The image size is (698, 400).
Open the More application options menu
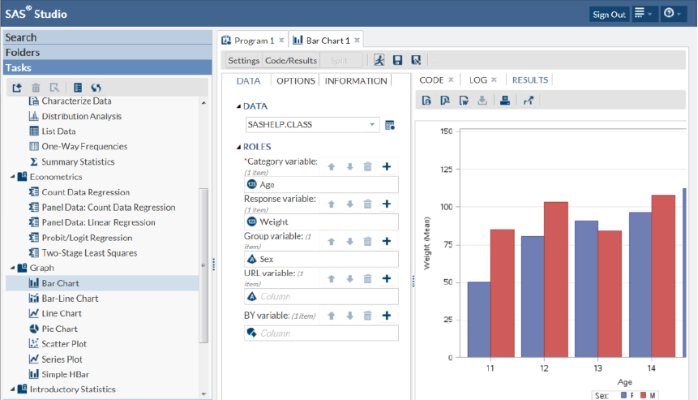643,13
